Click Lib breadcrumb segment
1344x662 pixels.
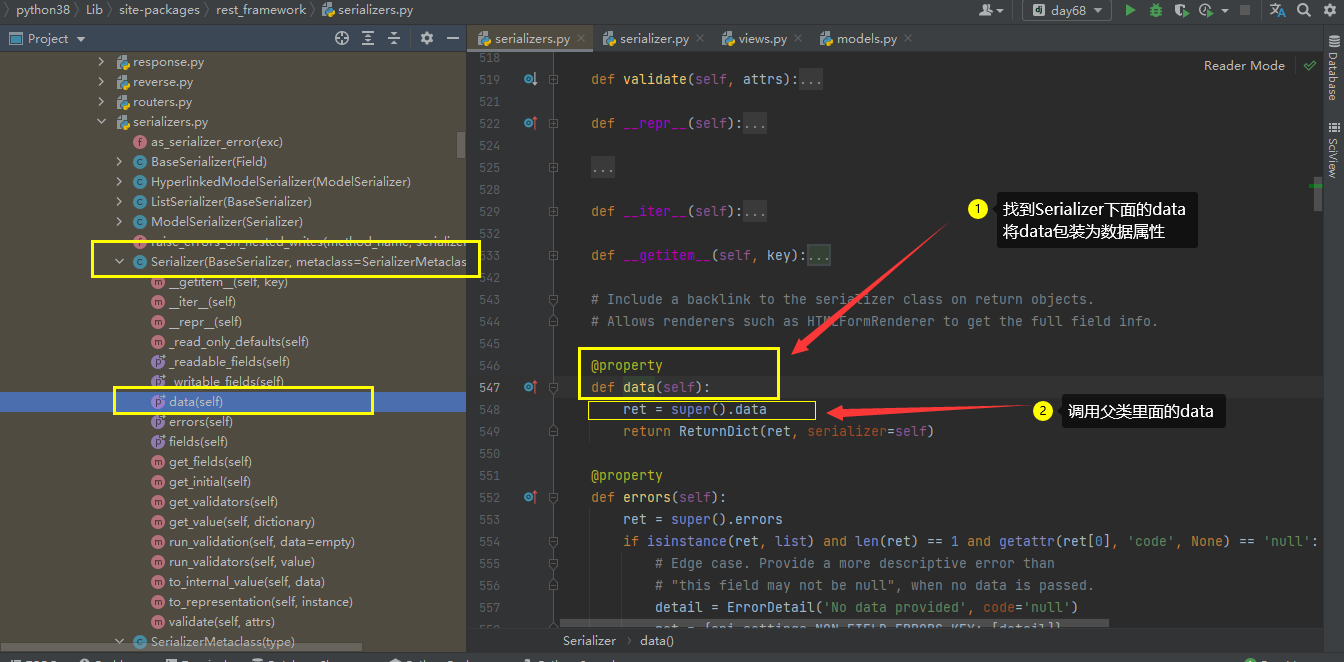[x=92, y=10]
